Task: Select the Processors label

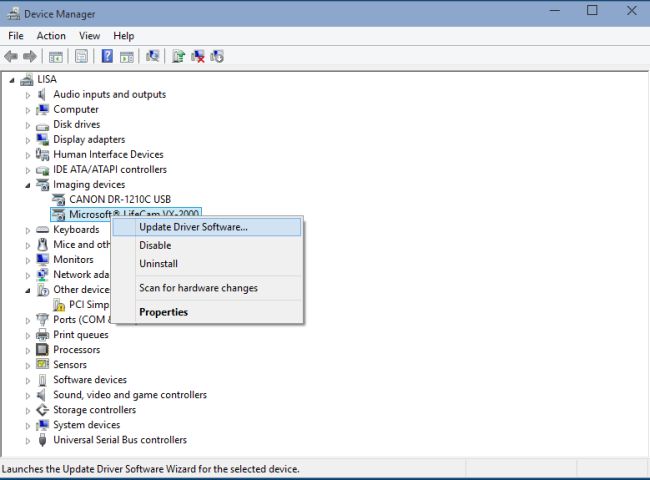Action: click(77, 350)
